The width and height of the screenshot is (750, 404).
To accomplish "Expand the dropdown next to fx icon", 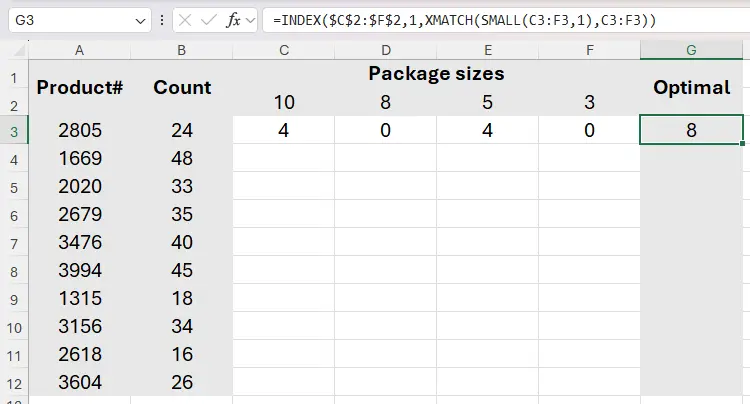I will click(x=250, y=21).
